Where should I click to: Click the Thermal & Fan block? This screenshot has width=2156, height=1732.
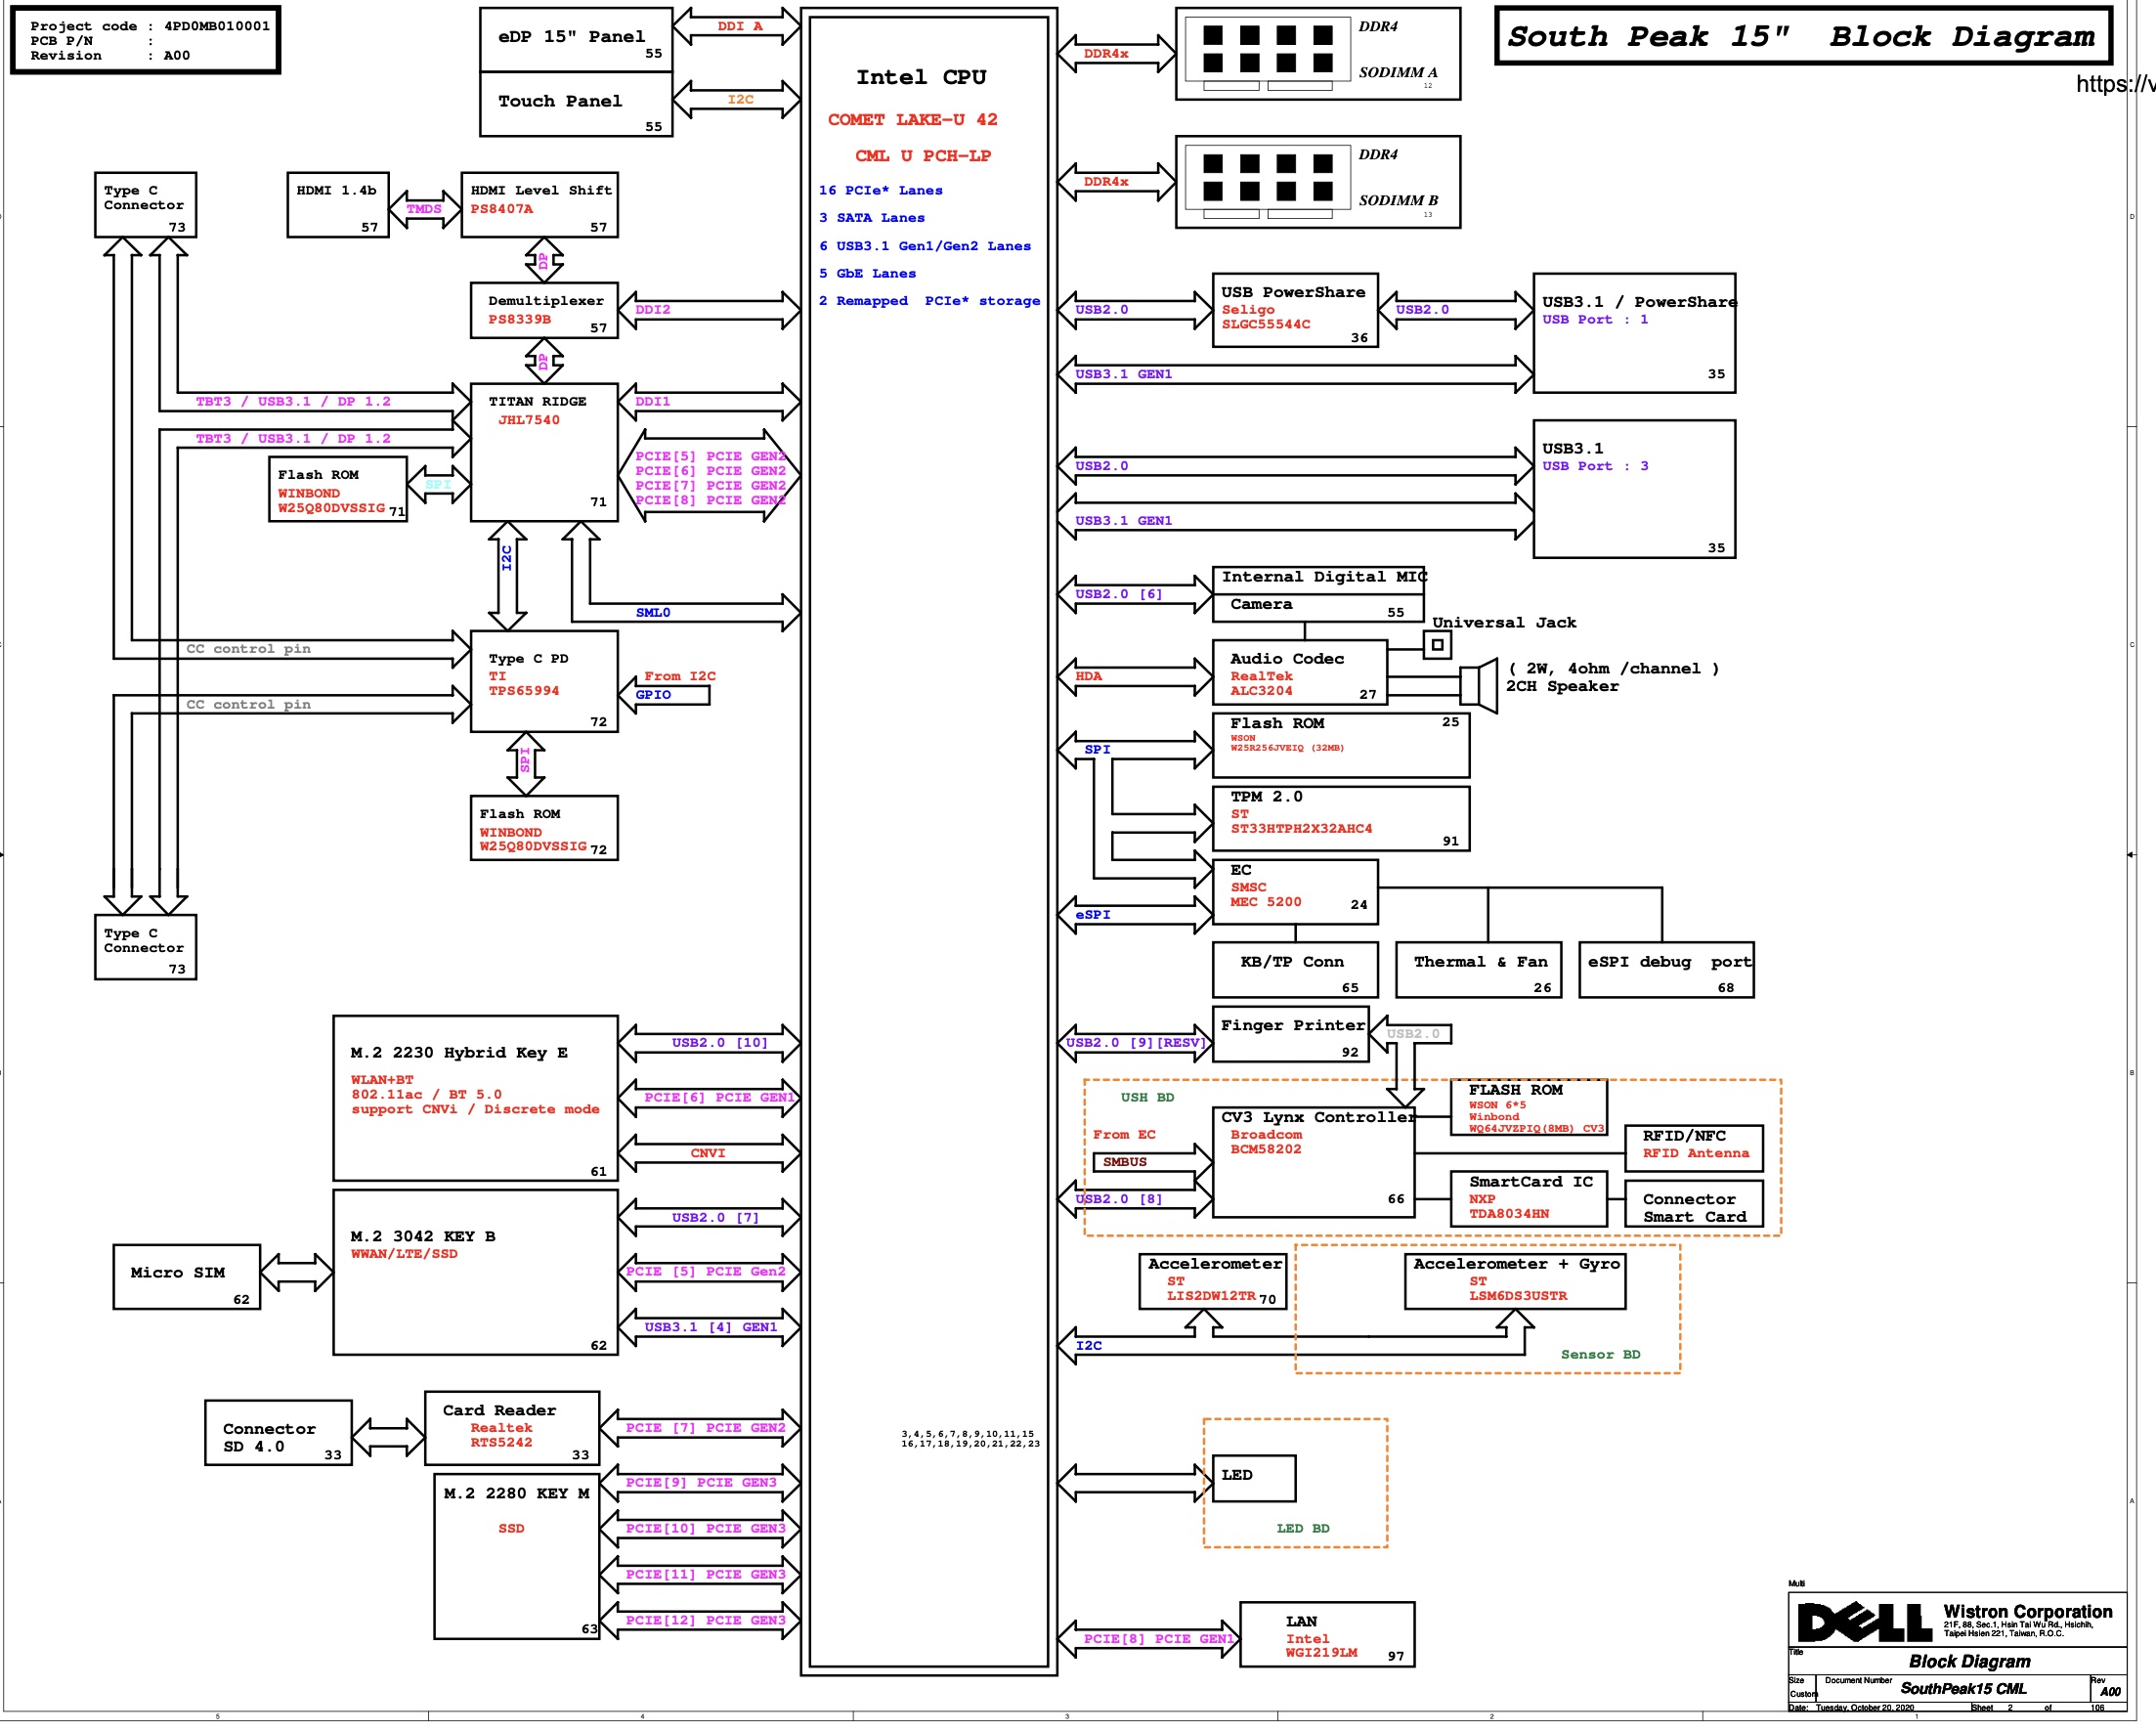tap(1478, 970)
